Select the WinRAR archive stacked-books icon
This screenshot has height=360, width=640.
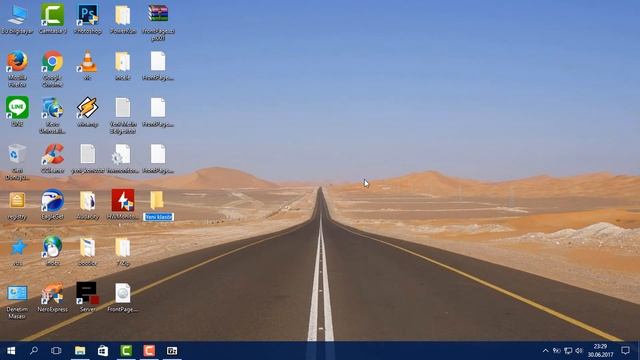tap(158, 14)
